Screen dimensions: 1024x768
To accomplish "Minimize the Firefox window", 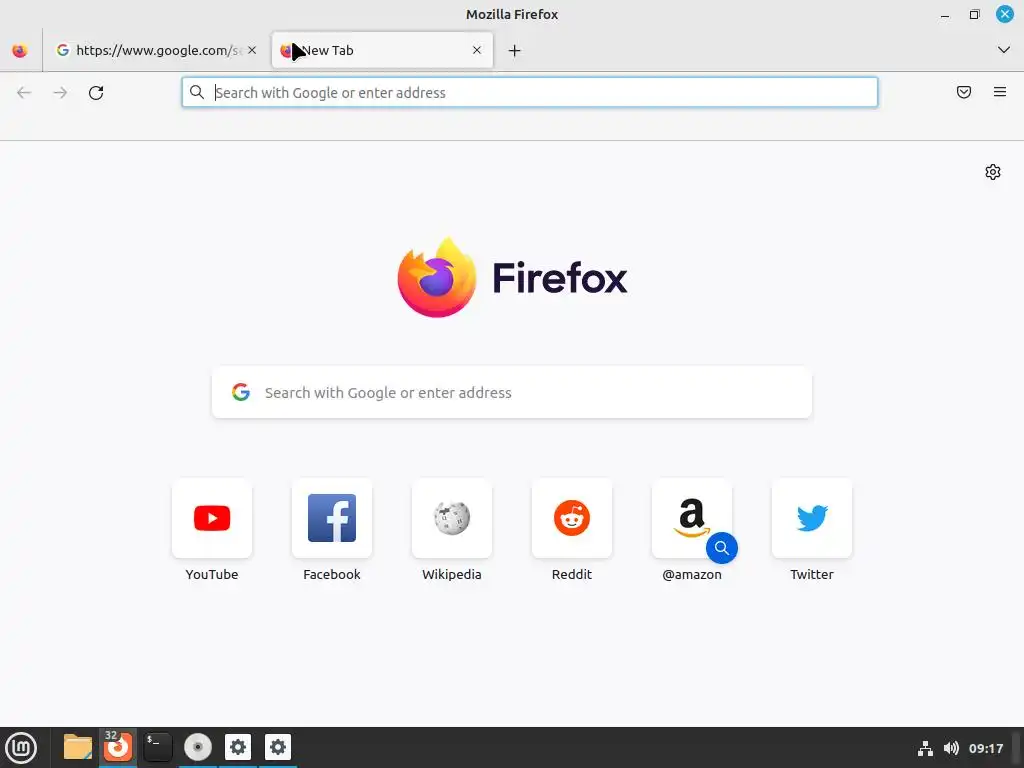I will coord(945,14).
